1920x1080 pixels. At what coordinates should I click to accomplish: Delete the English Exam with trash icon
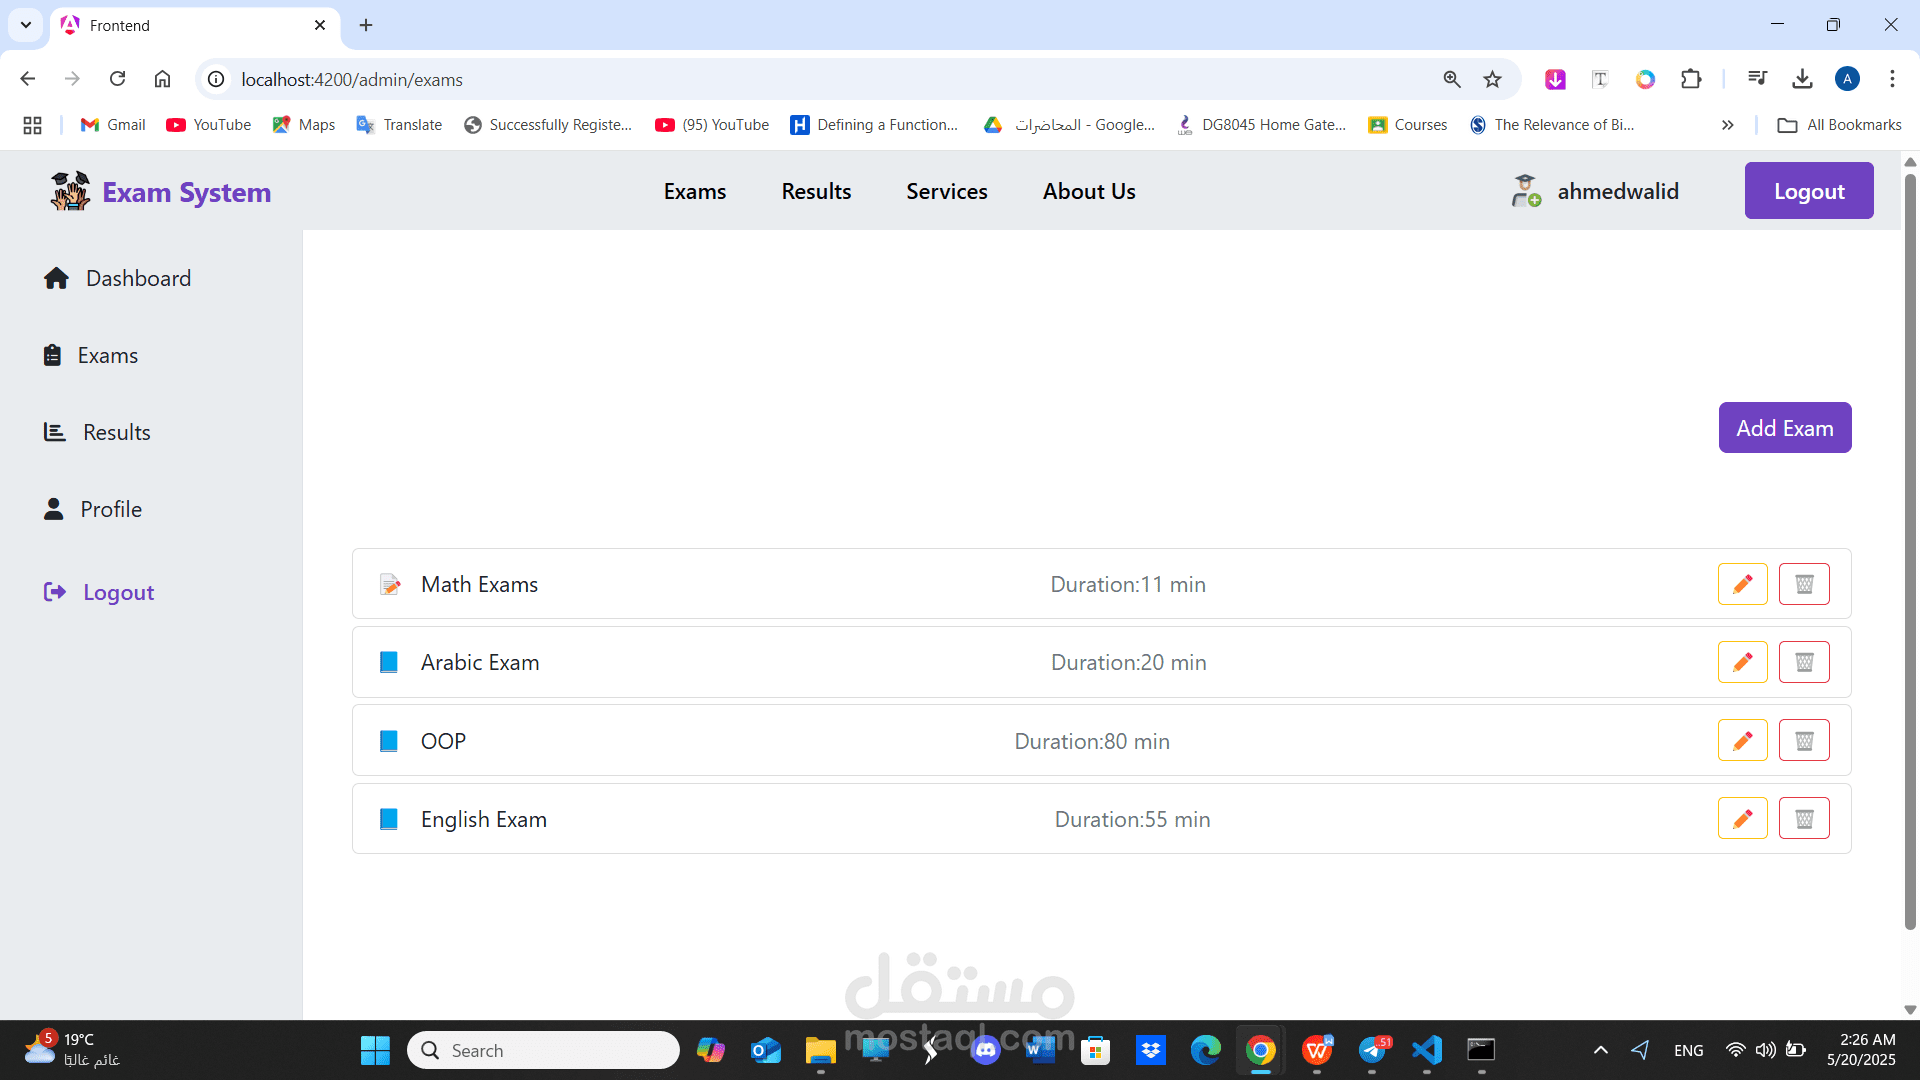point(1804,819)
